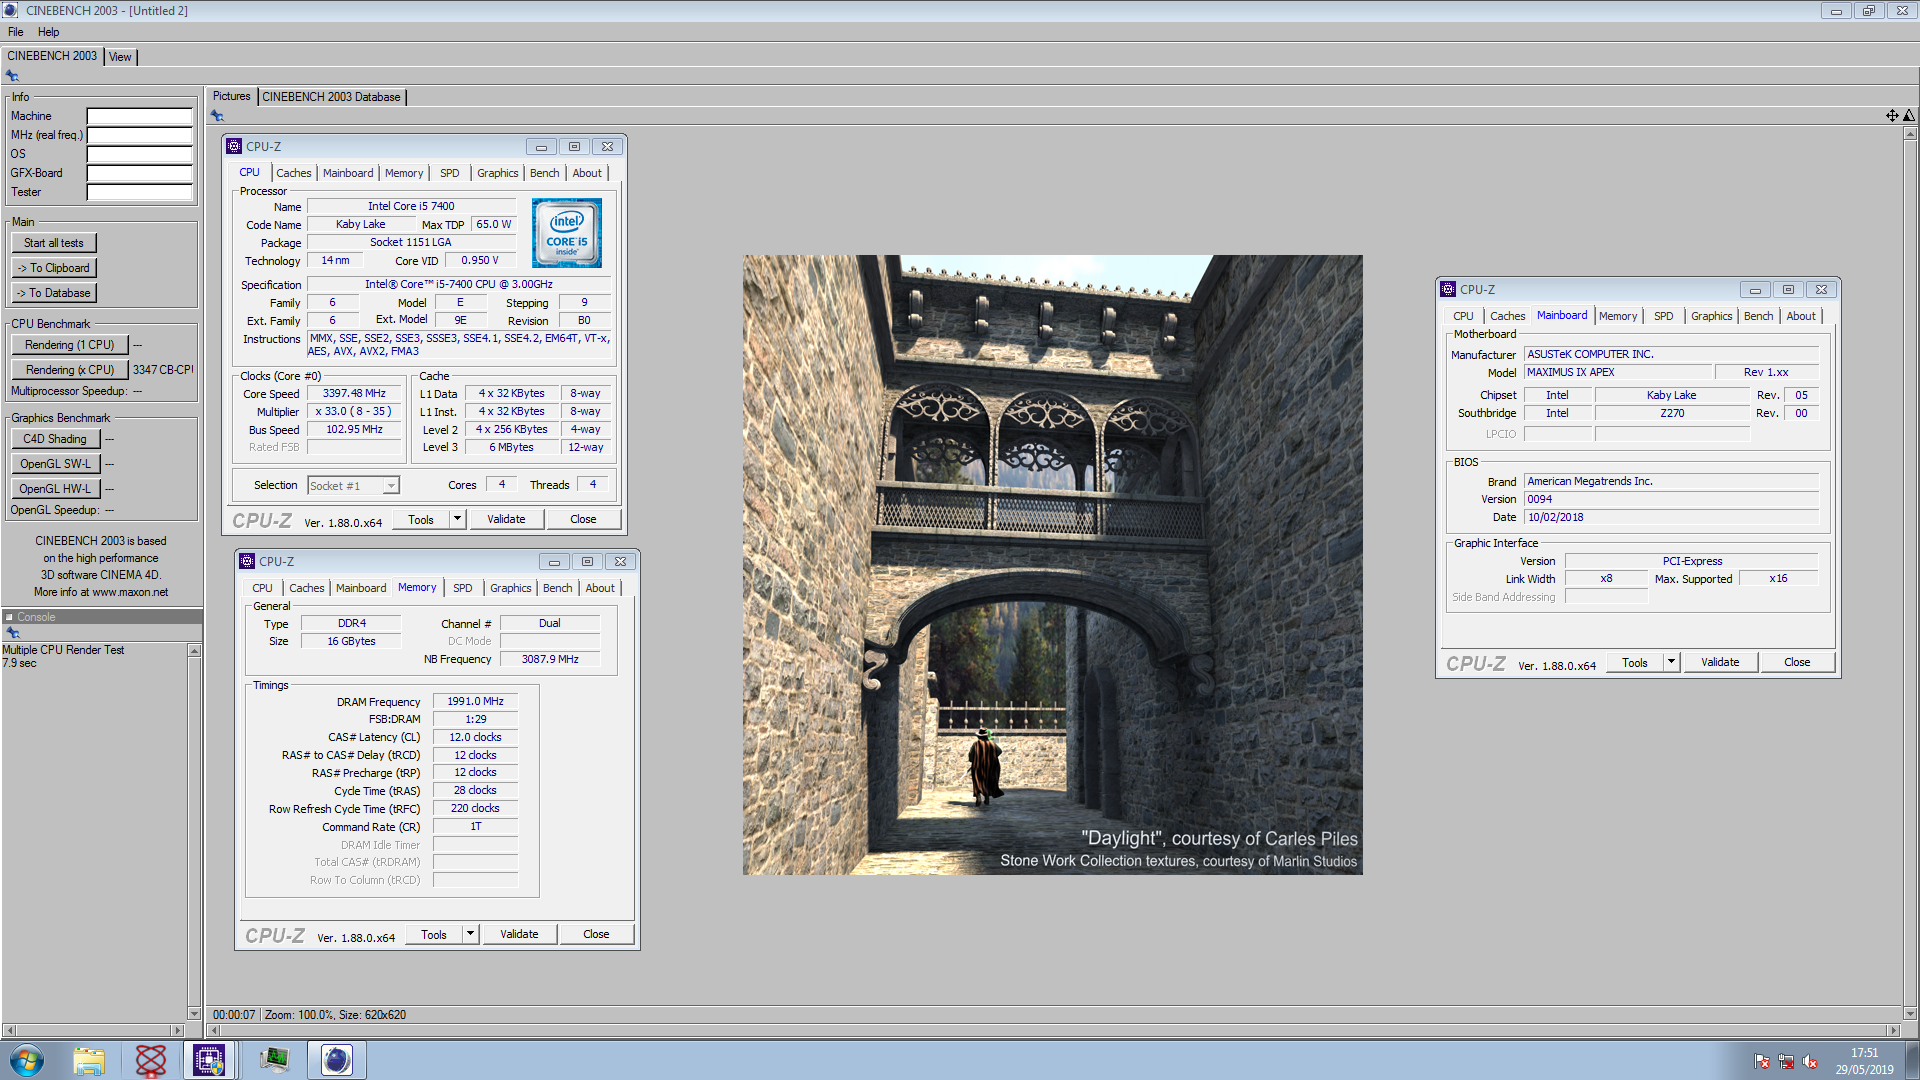Screen dimensions: 1920x1080
Task: Open the CINEBENCH 2003 Database tab
Action: (x=332, y=97)
